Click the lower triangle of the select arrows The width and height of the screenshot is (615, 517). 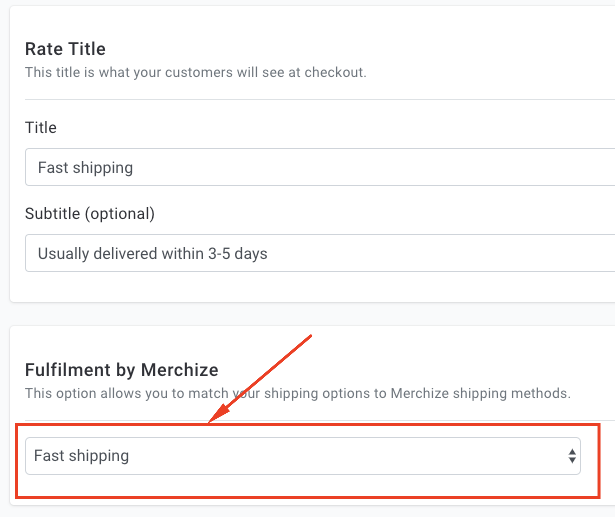[x=572, y=460]
